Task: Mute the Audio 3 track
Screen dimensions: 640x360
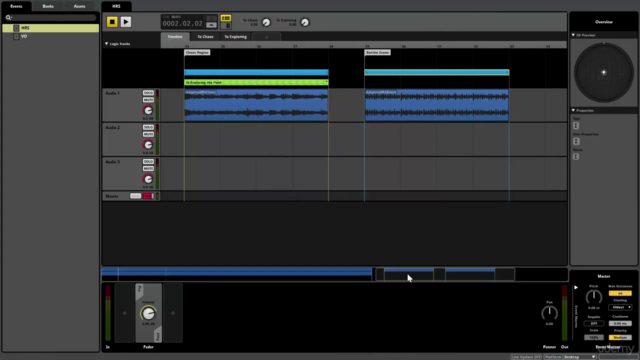Action: tap(148, 169)
